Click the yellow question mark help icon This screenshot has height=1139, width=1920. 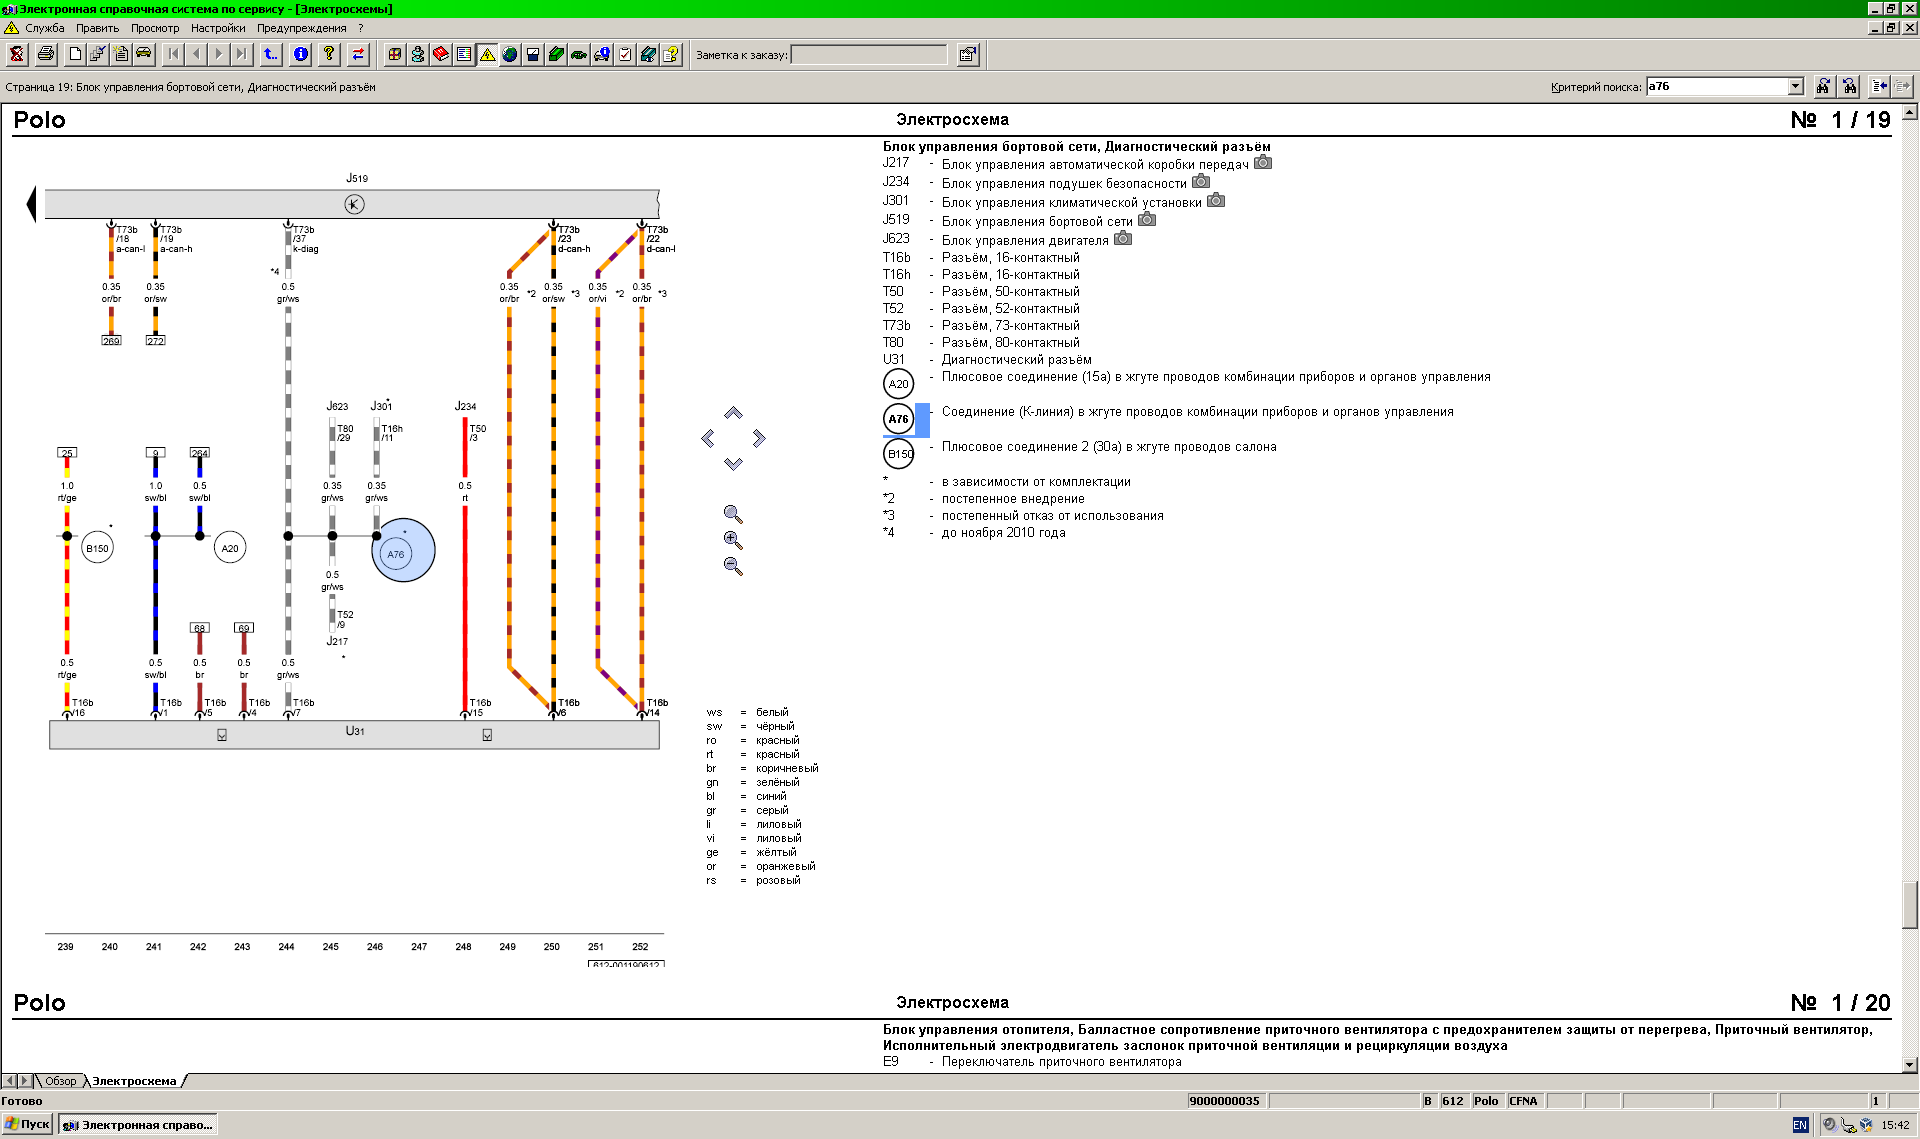329,55
